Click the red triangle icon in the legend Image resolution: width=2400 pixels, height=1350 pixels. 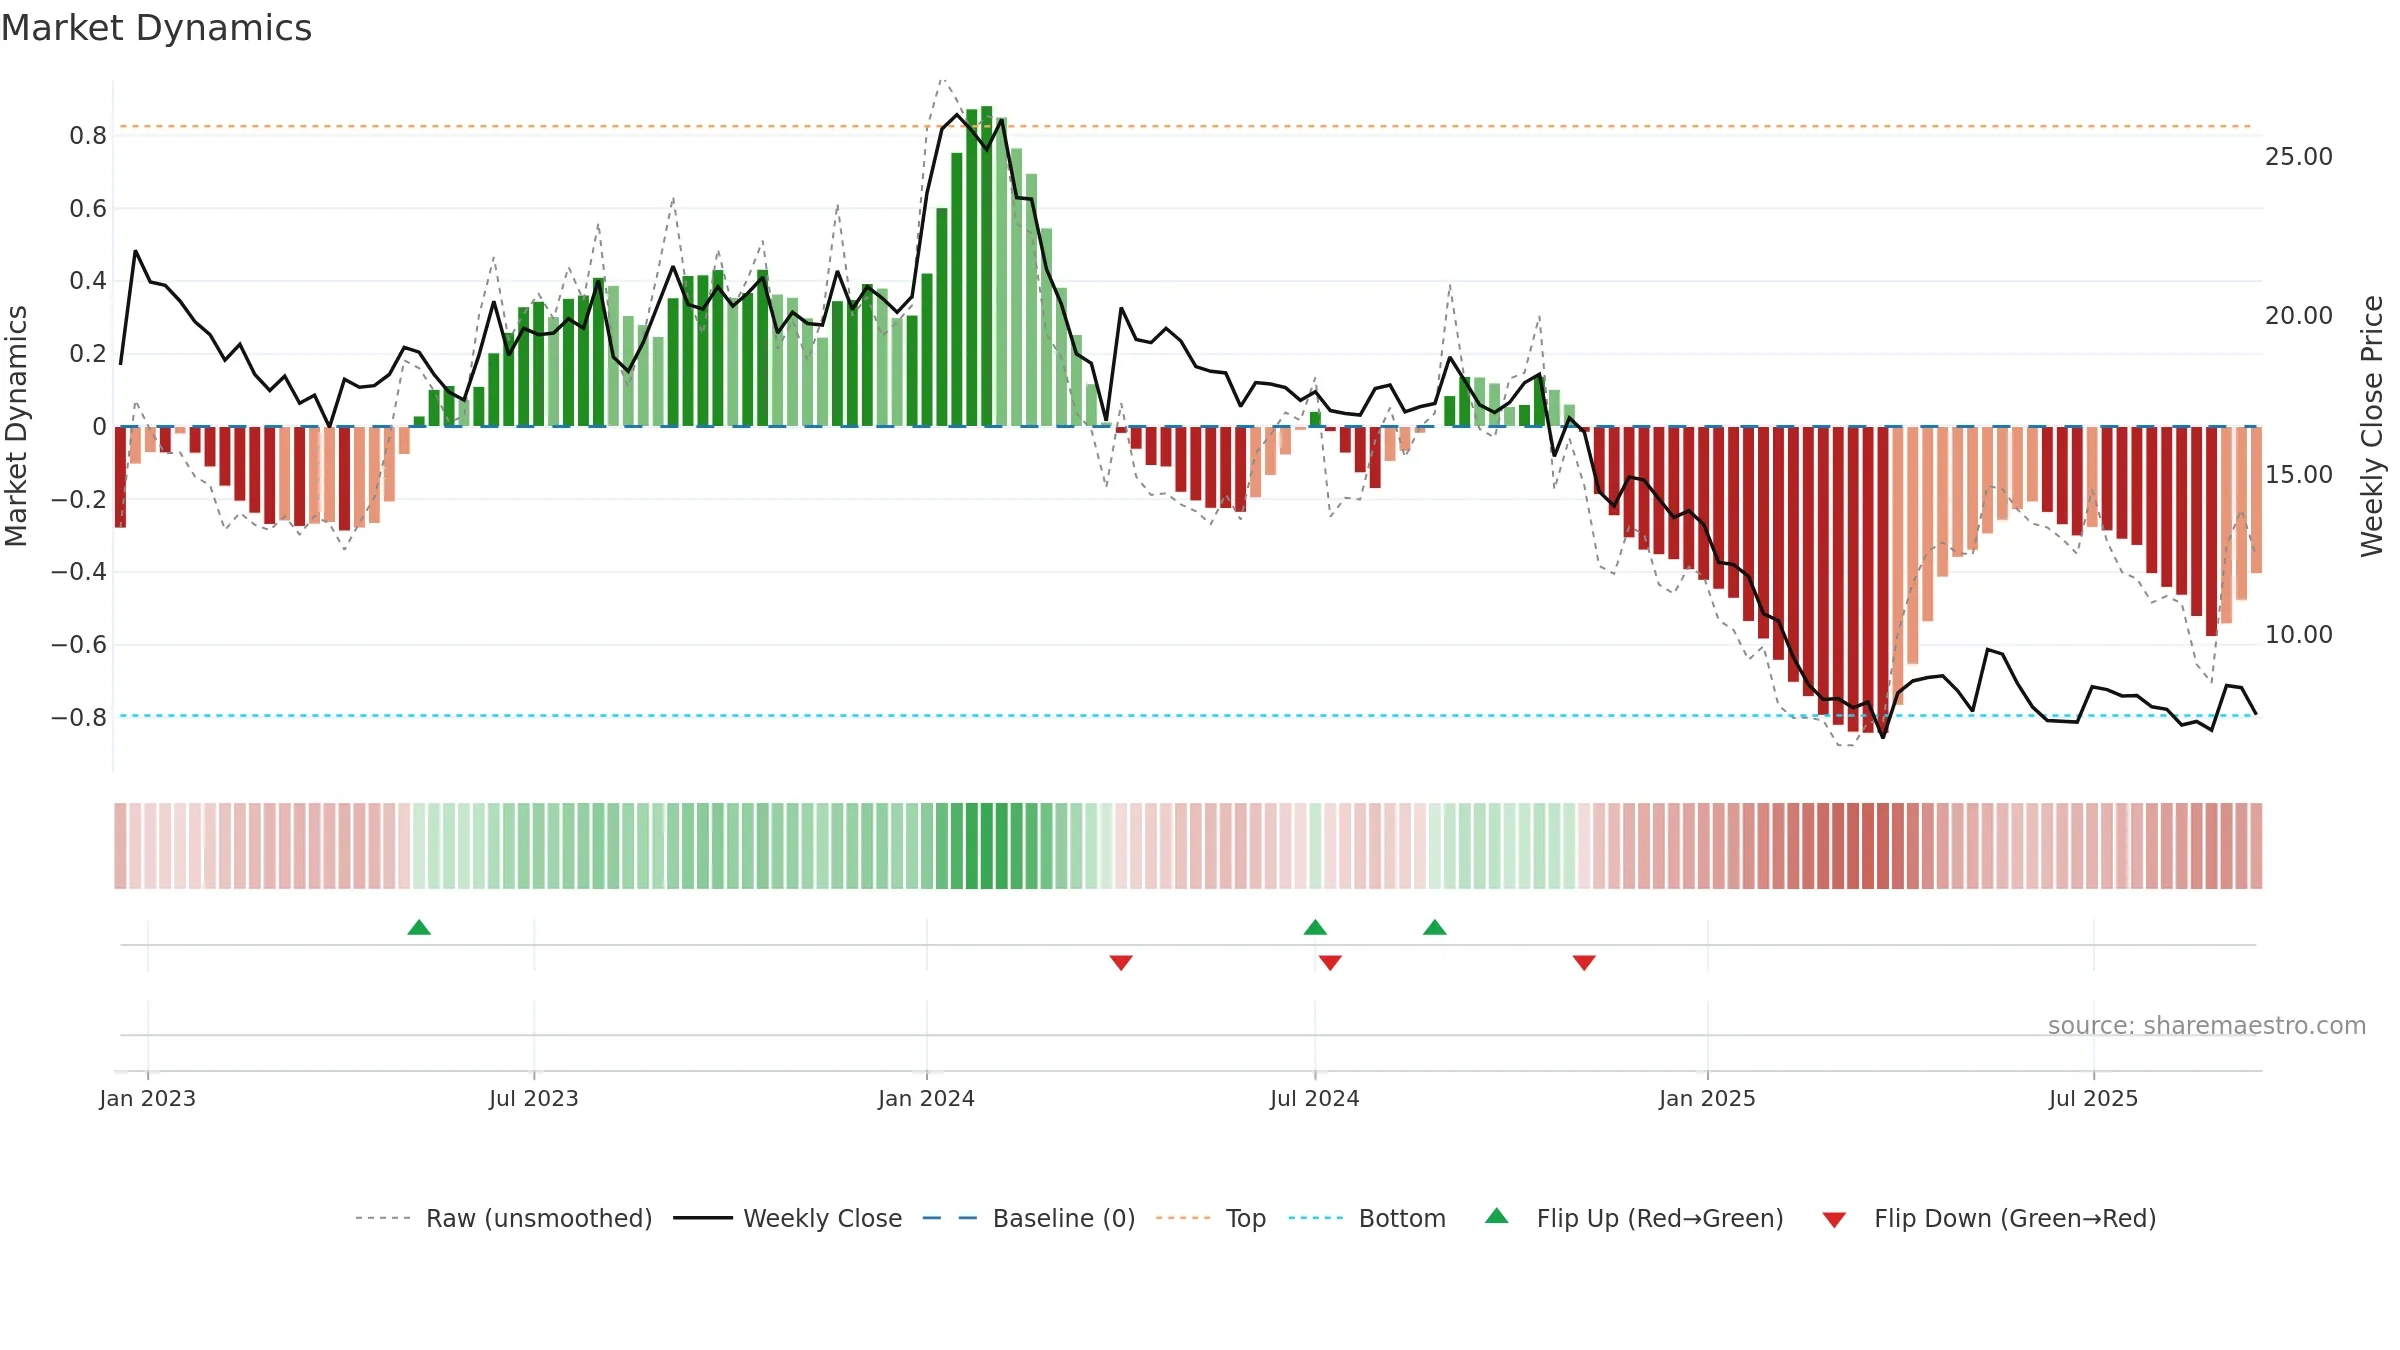[x=1834, y=1220]
